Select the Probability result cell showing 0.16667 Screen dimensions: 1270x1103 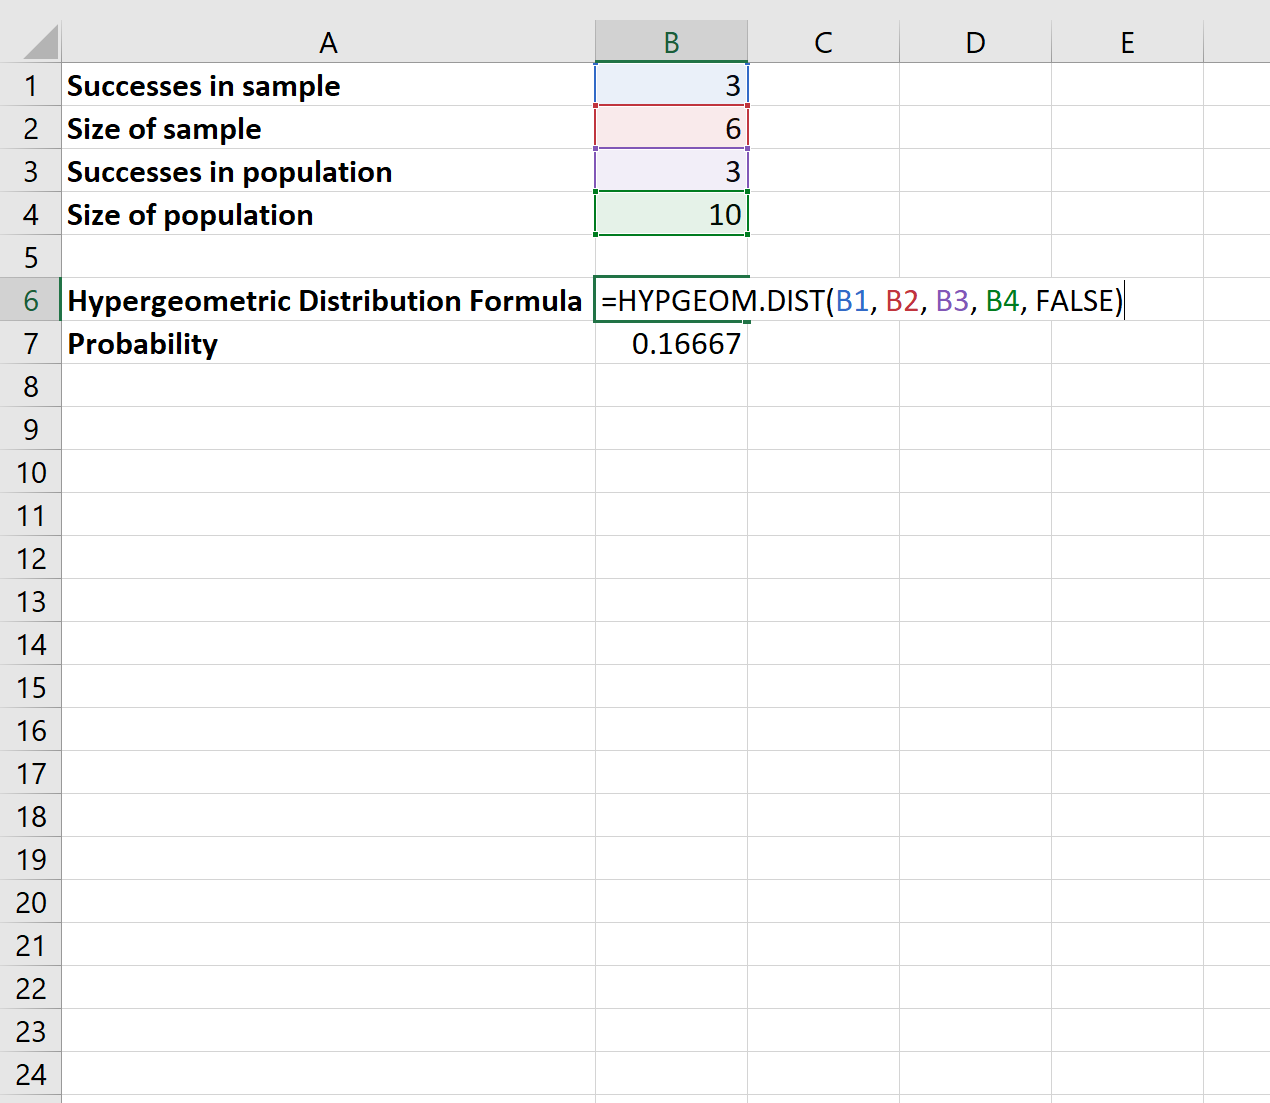click(x=670, y=342)
